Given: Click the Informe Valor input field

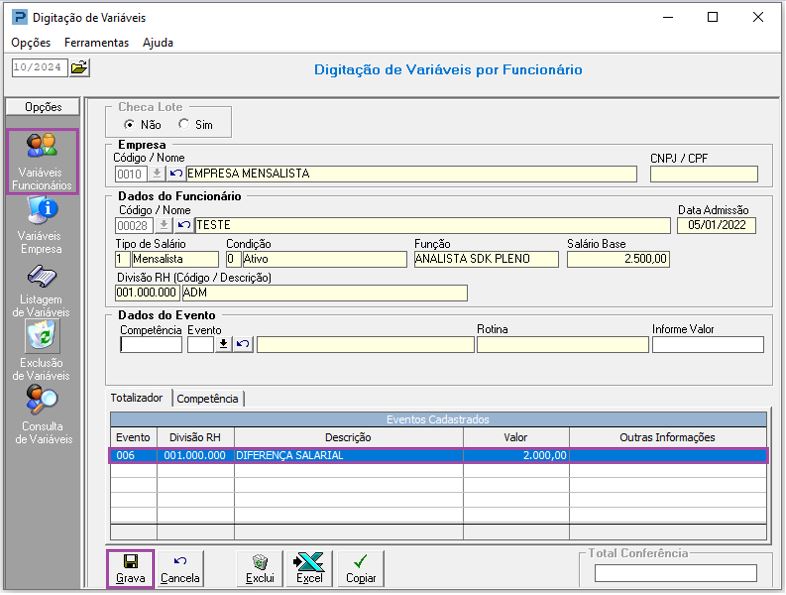Looking at the screenshot, I should tap(708, 344).
